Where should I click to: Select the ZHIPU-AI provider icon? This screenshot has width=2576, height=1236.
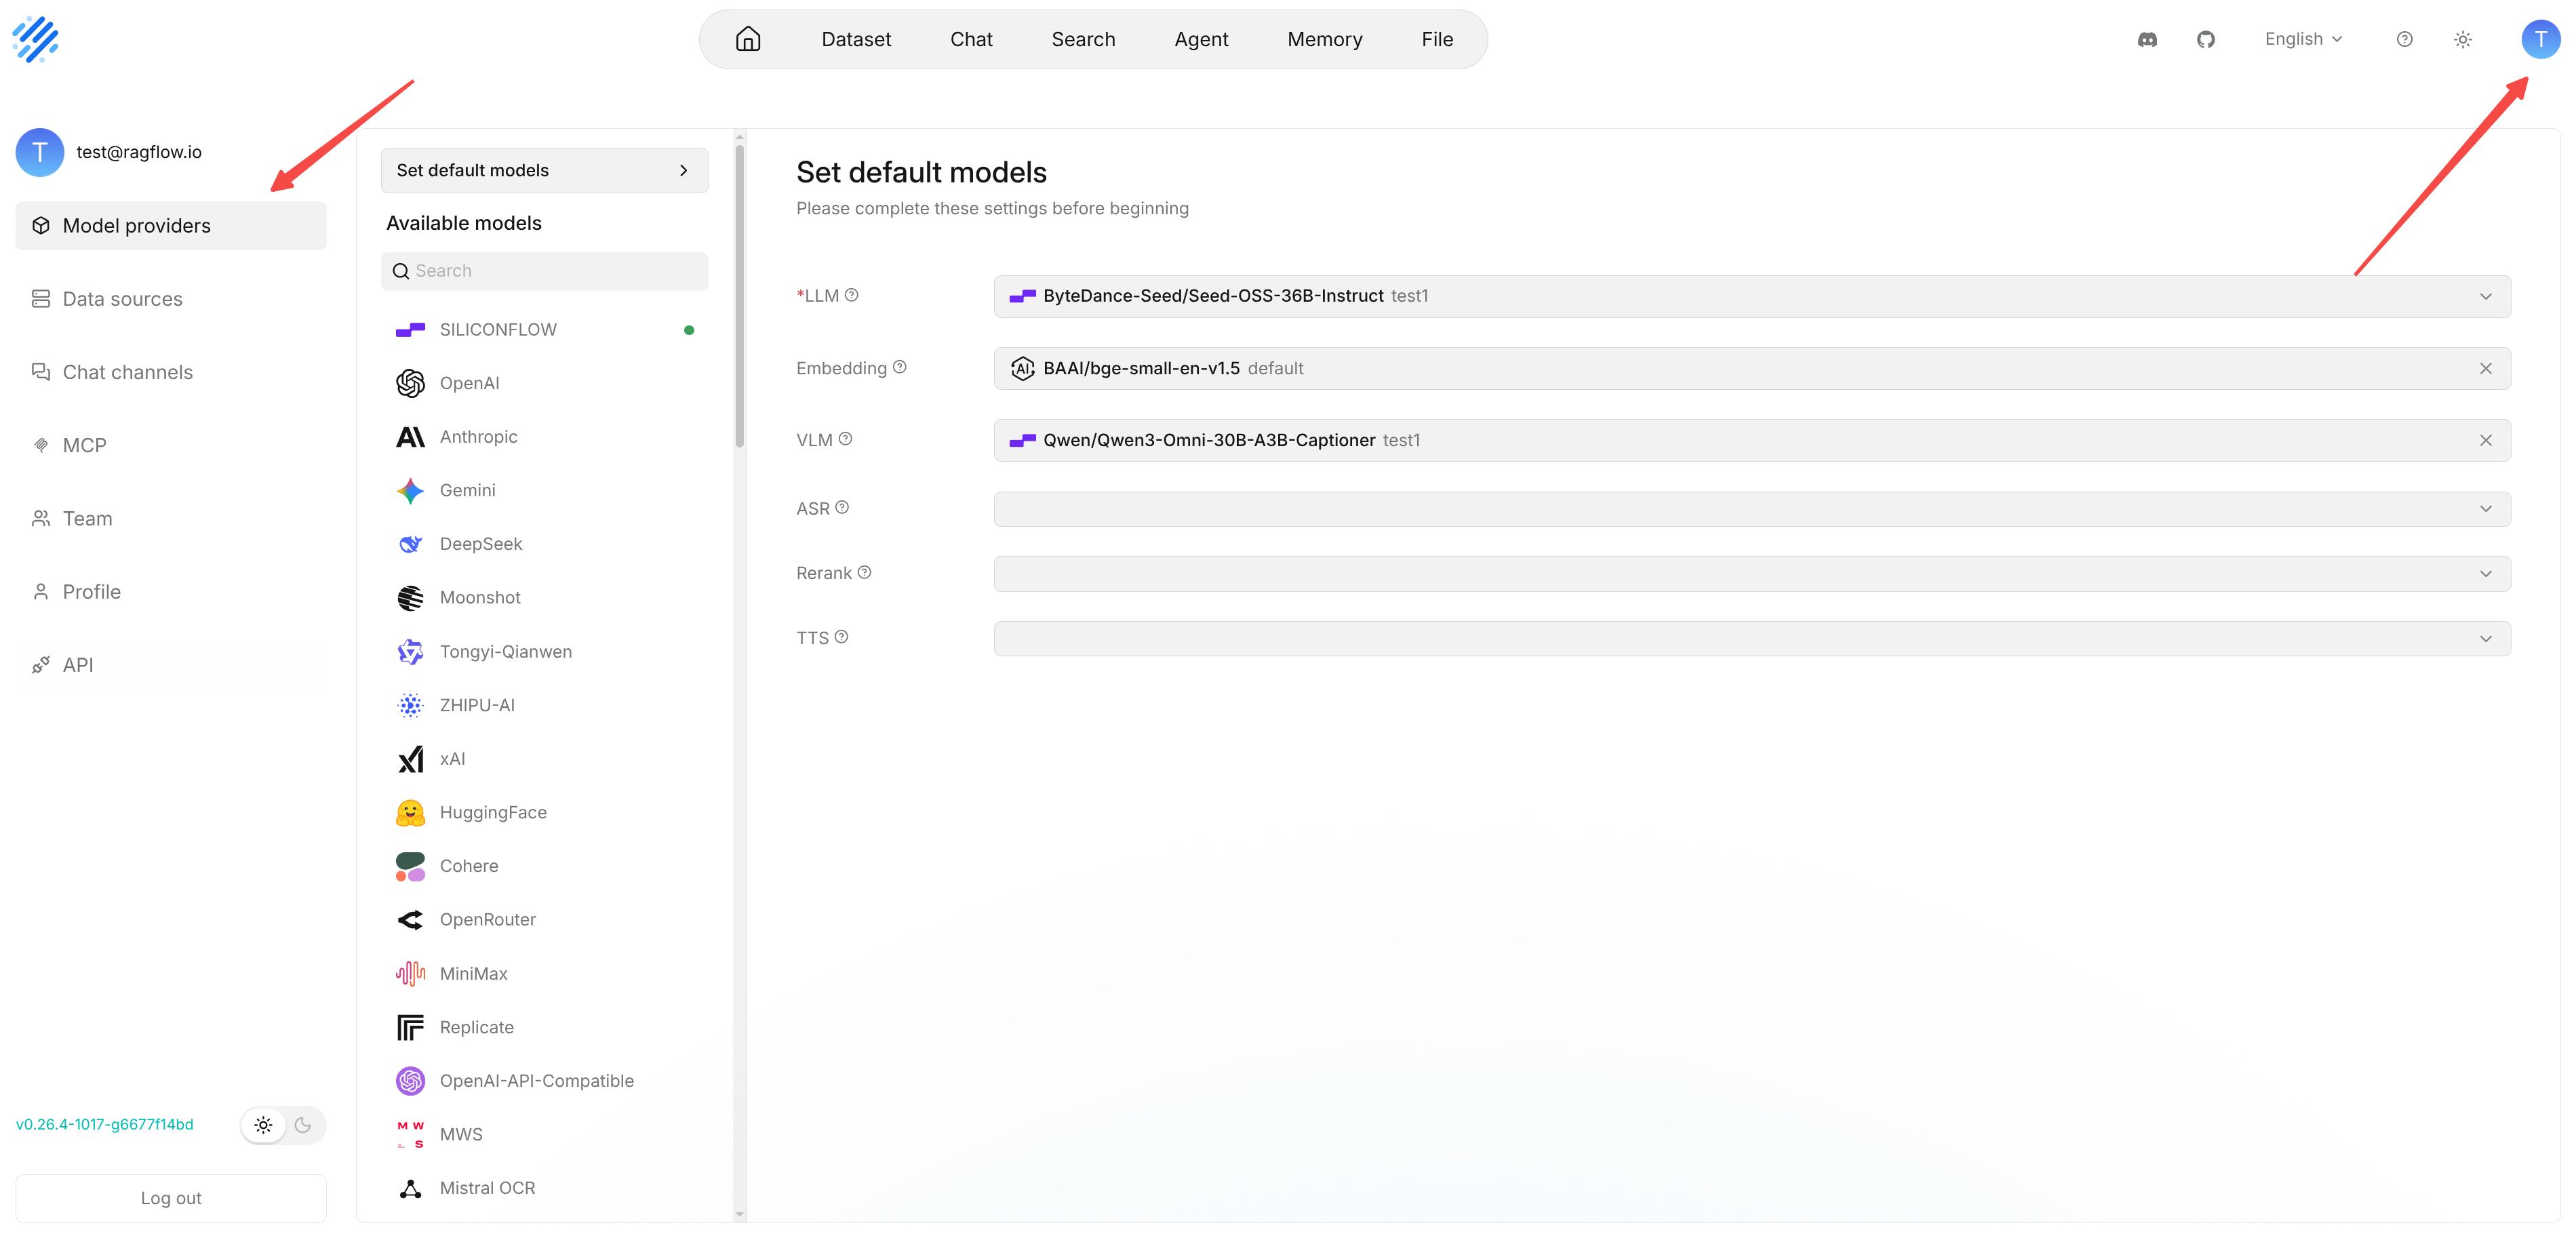[410, 705]
